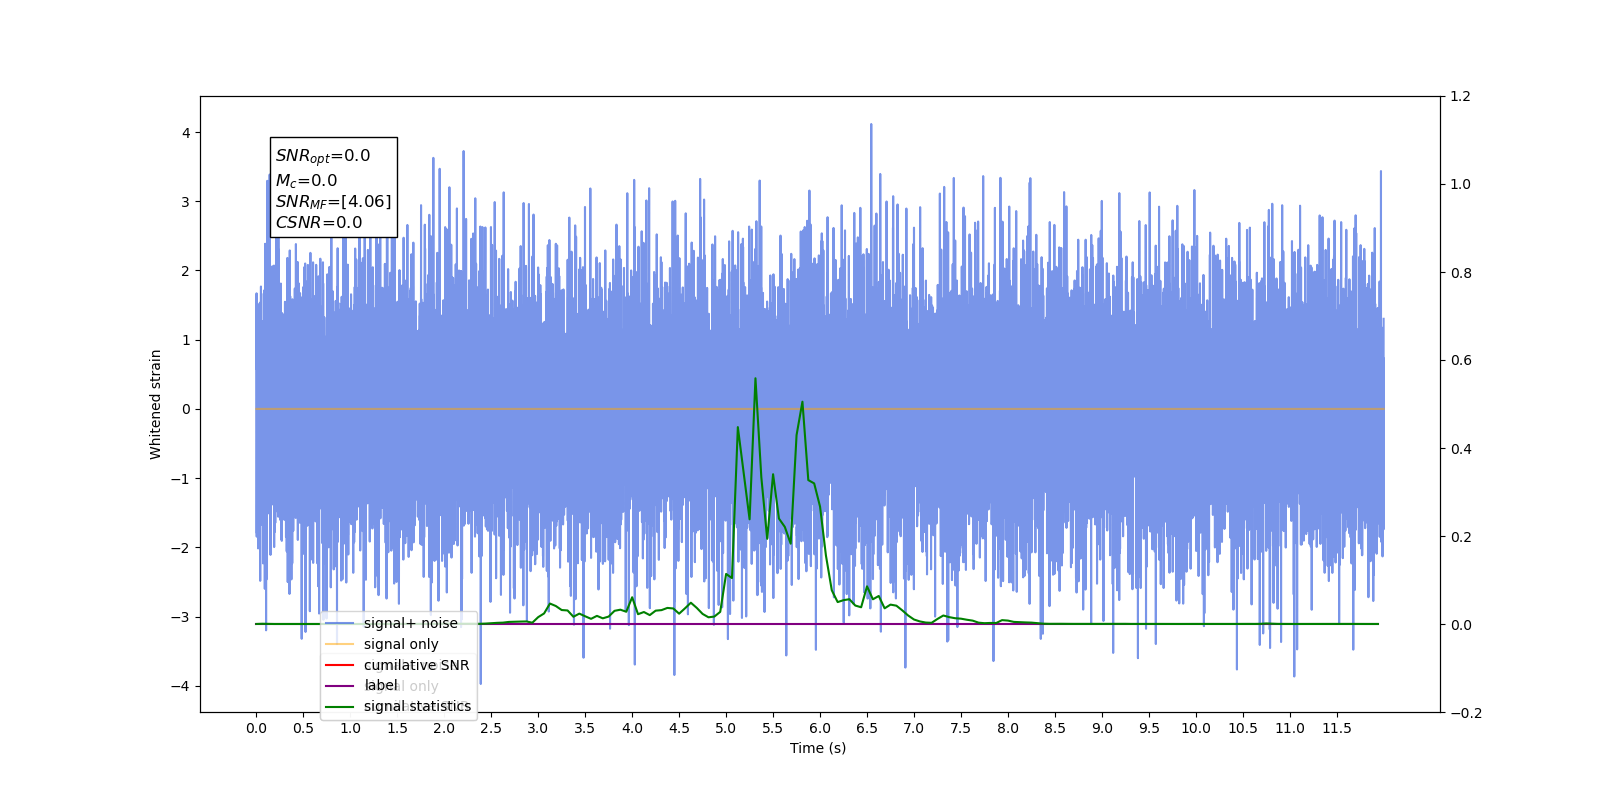Screen dimensions: 1600x800
Task: Click x-axis tick label 0.0
Action: pyautogui.click(x=256, y=728)
